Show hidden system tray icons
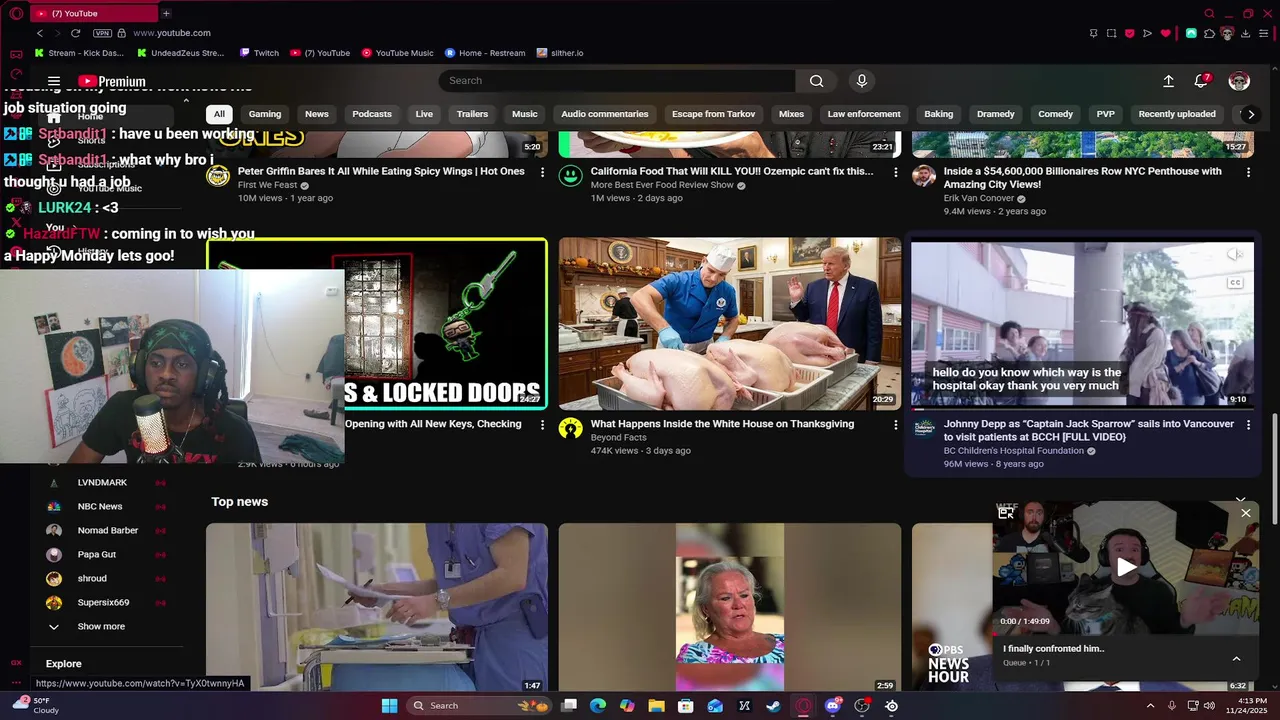1280x720 pixels. (1150, 706)
